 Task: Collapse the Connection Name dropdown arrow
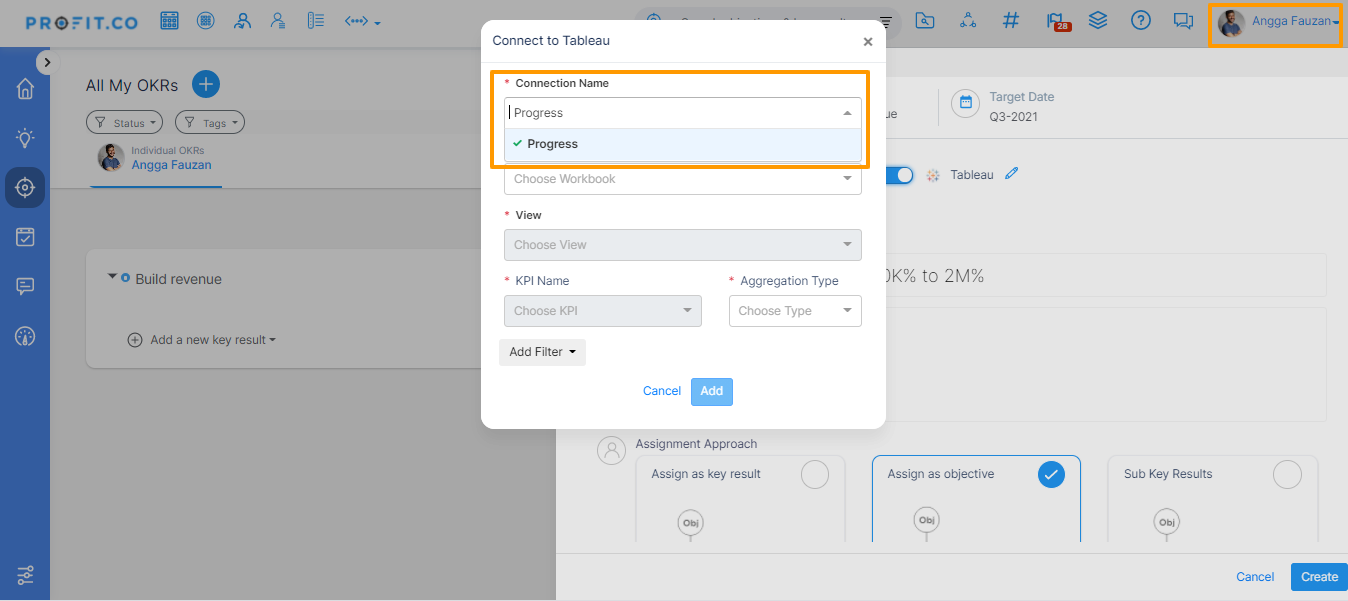pyautogui.click(x=848, y=113)
